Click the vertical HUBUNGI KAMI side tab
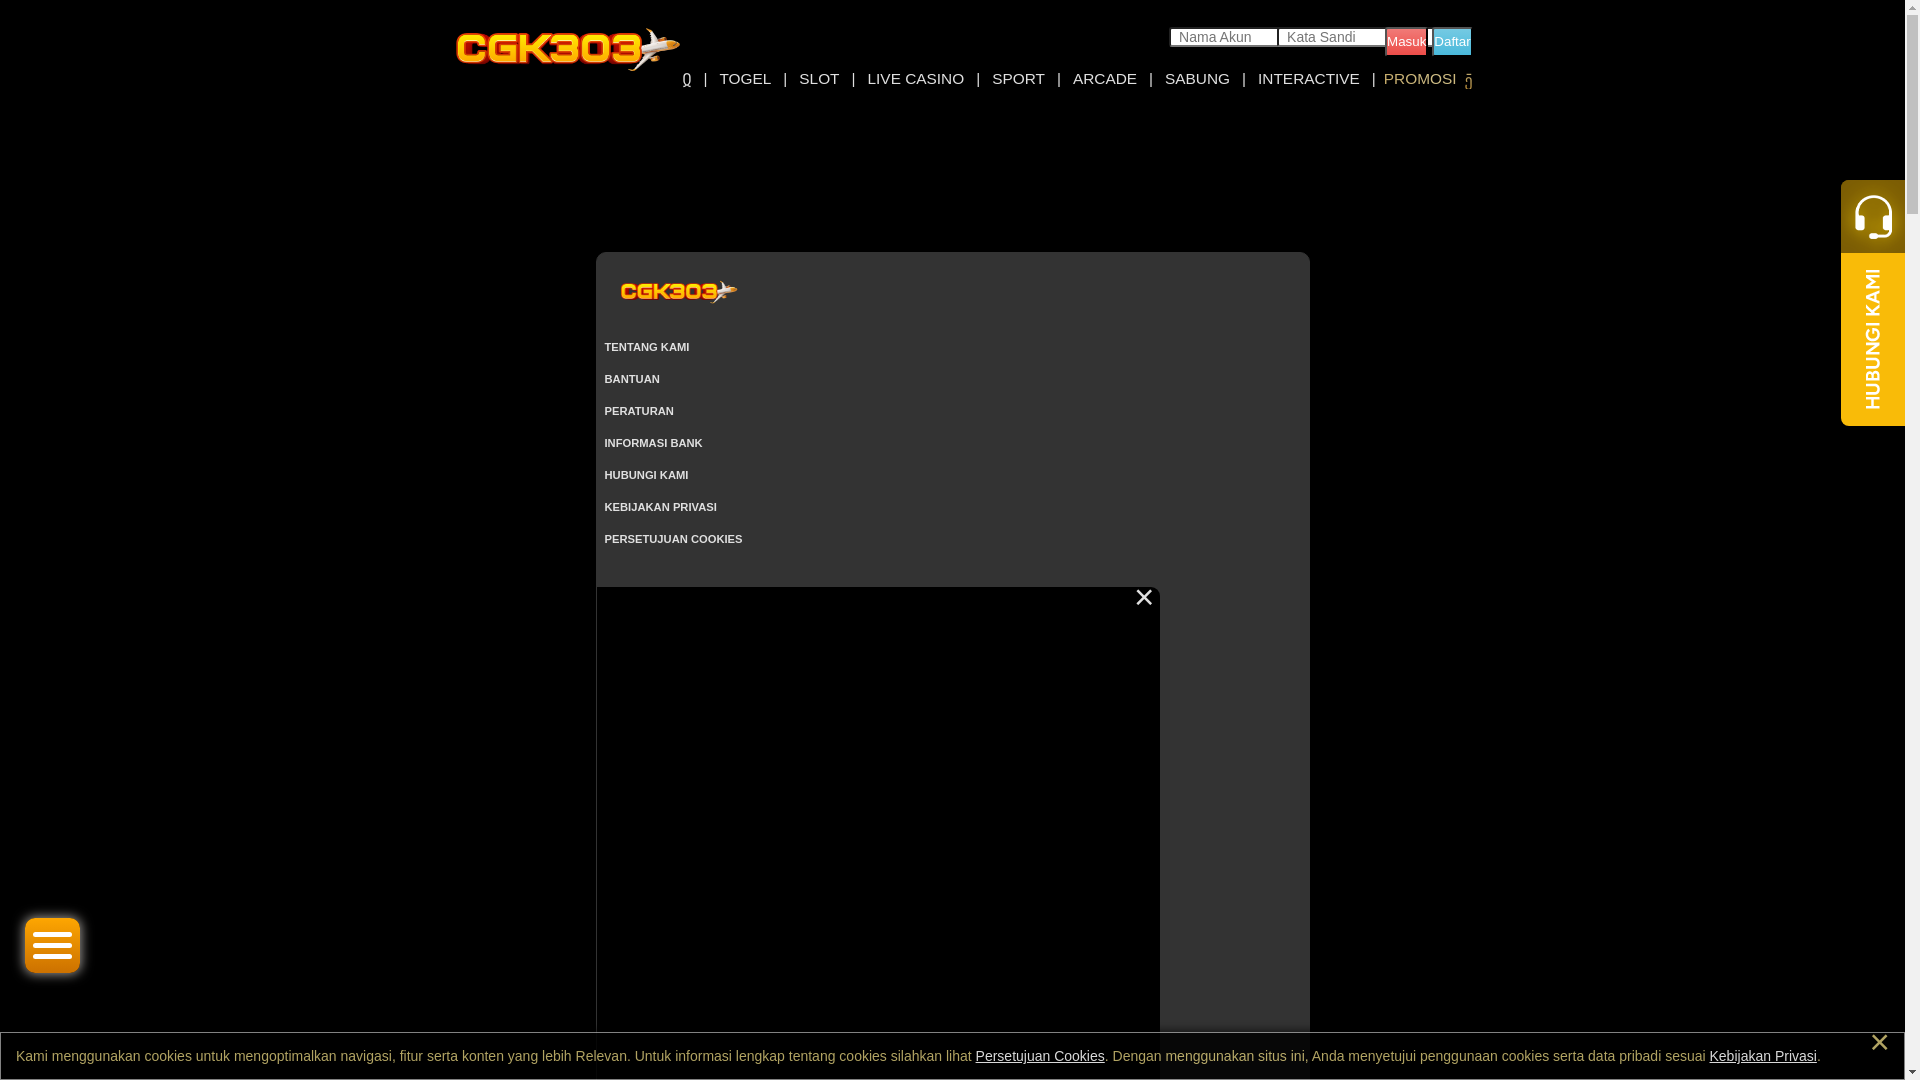Screen dimensions: 1920x1080 pos(1873,339)
